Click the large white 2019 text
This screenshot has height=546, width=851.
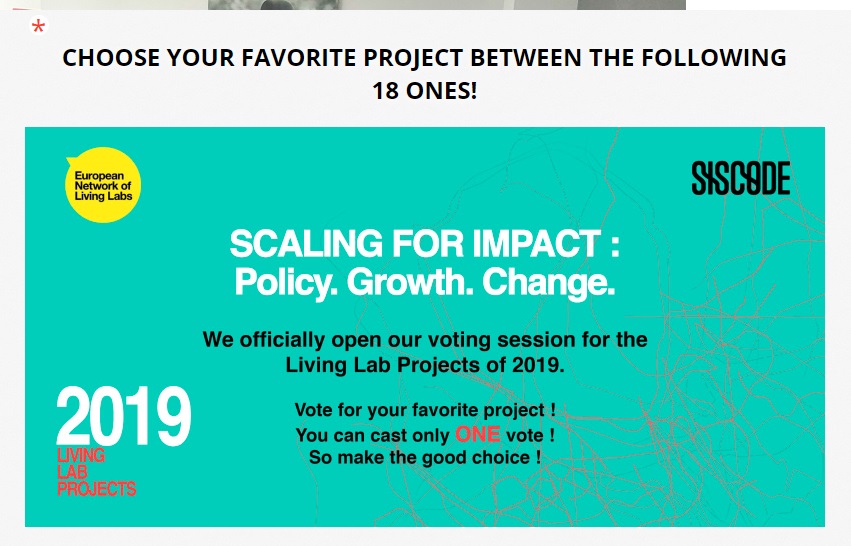point(123,417)
